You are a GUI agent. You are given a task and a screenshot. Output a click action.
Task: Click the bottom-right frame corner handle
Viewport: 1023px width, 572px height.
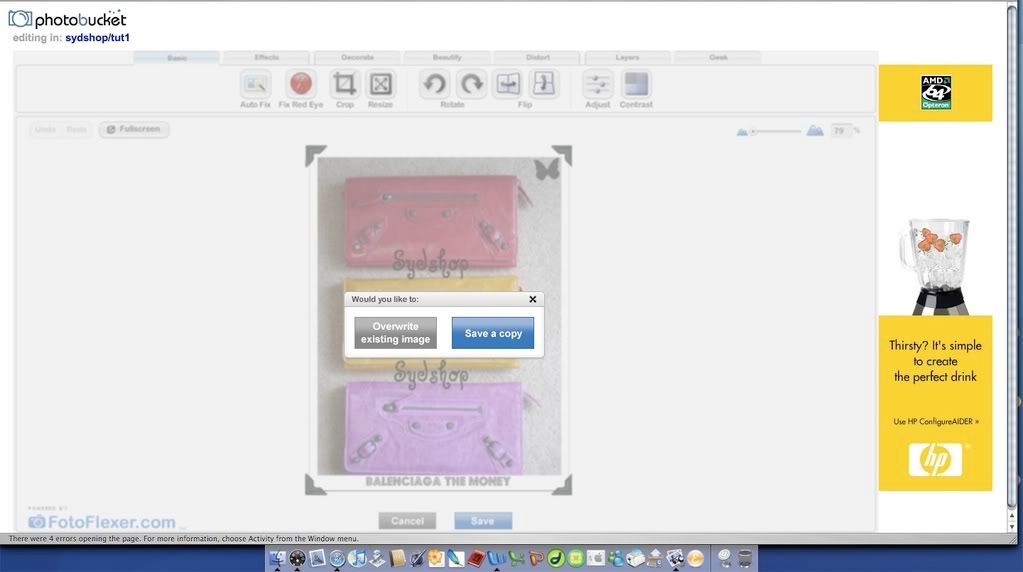pos(562,485)
